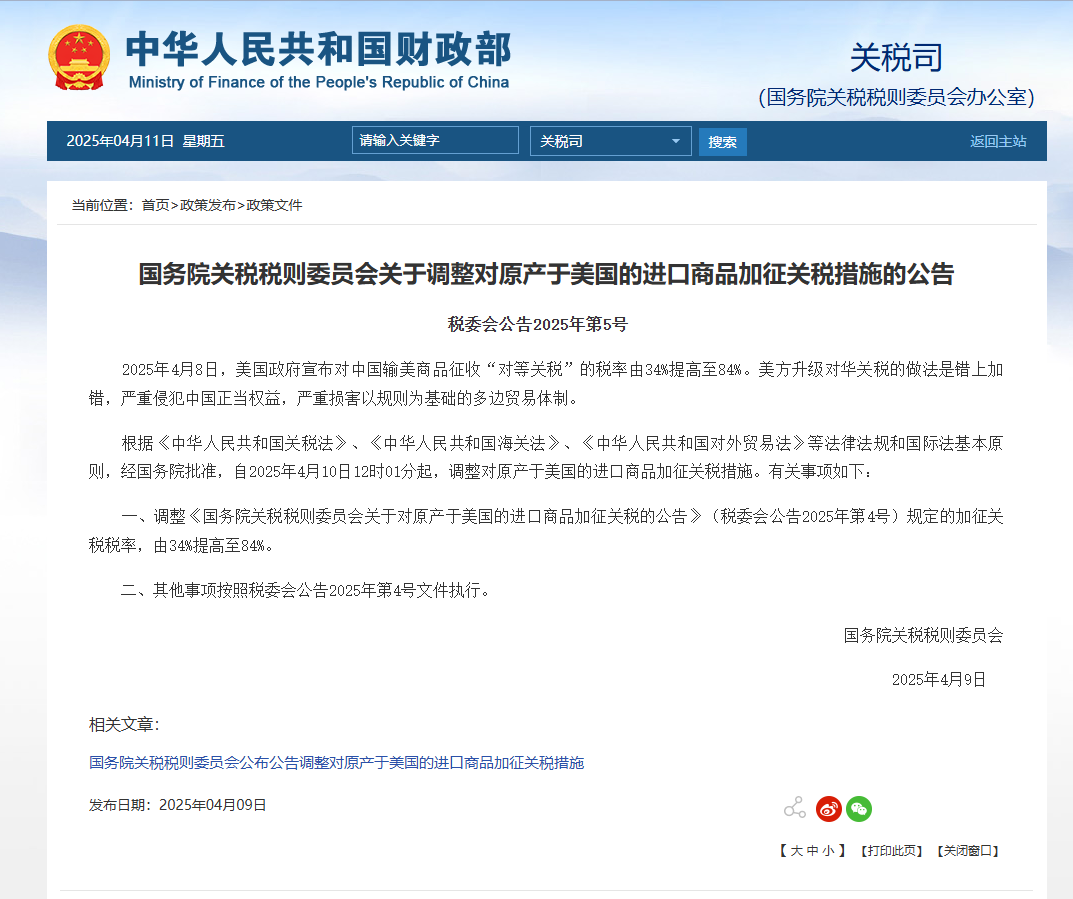Click the national emblem logo
1073x899 pixels.
79,58
